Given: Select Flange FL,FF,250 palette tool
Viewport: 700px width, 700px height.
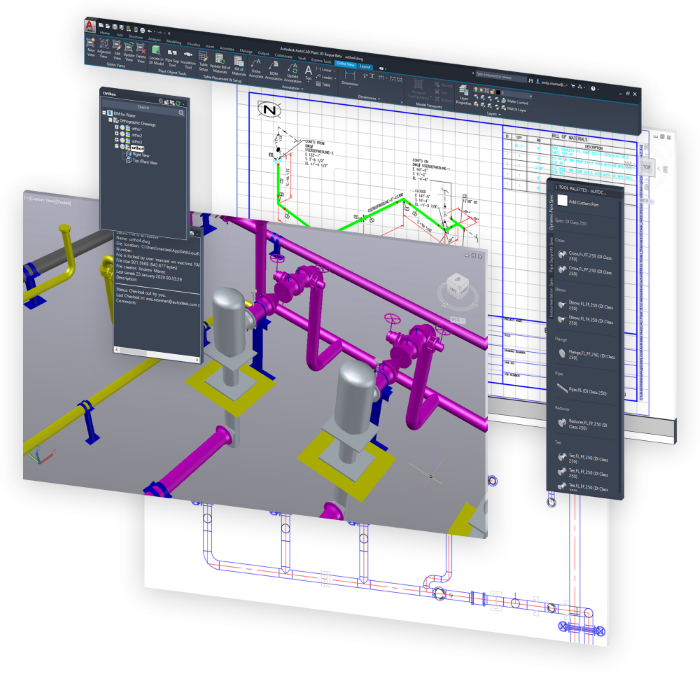Looking at the screenshot, I should [586, 355].
